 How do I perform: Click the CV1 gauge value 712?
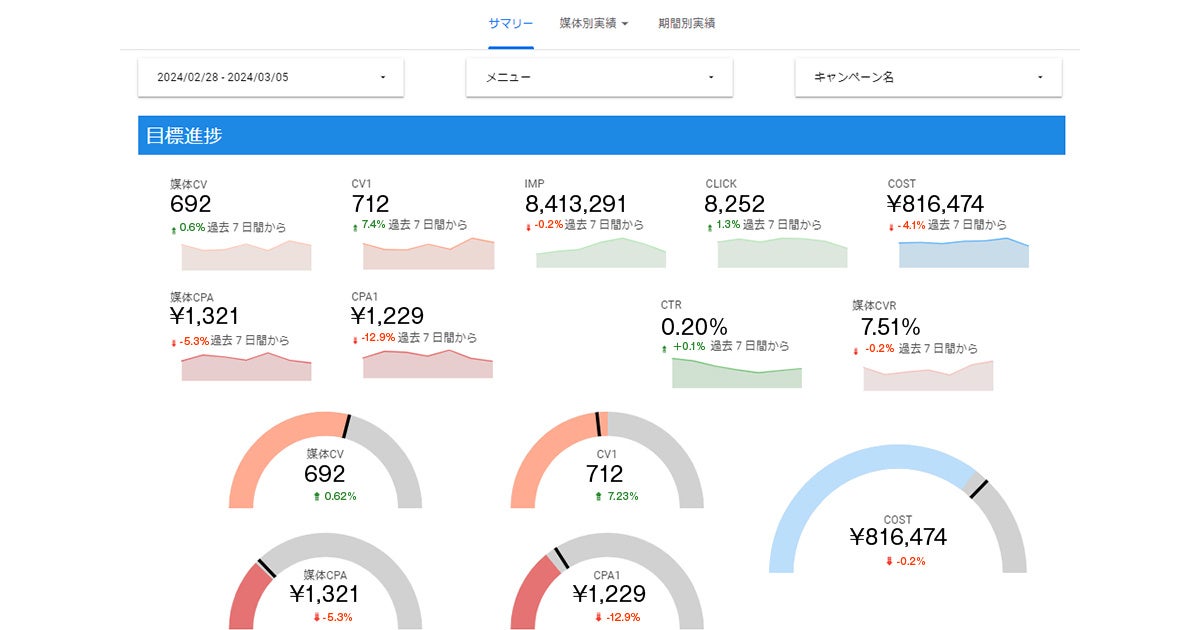click(605, 474)
